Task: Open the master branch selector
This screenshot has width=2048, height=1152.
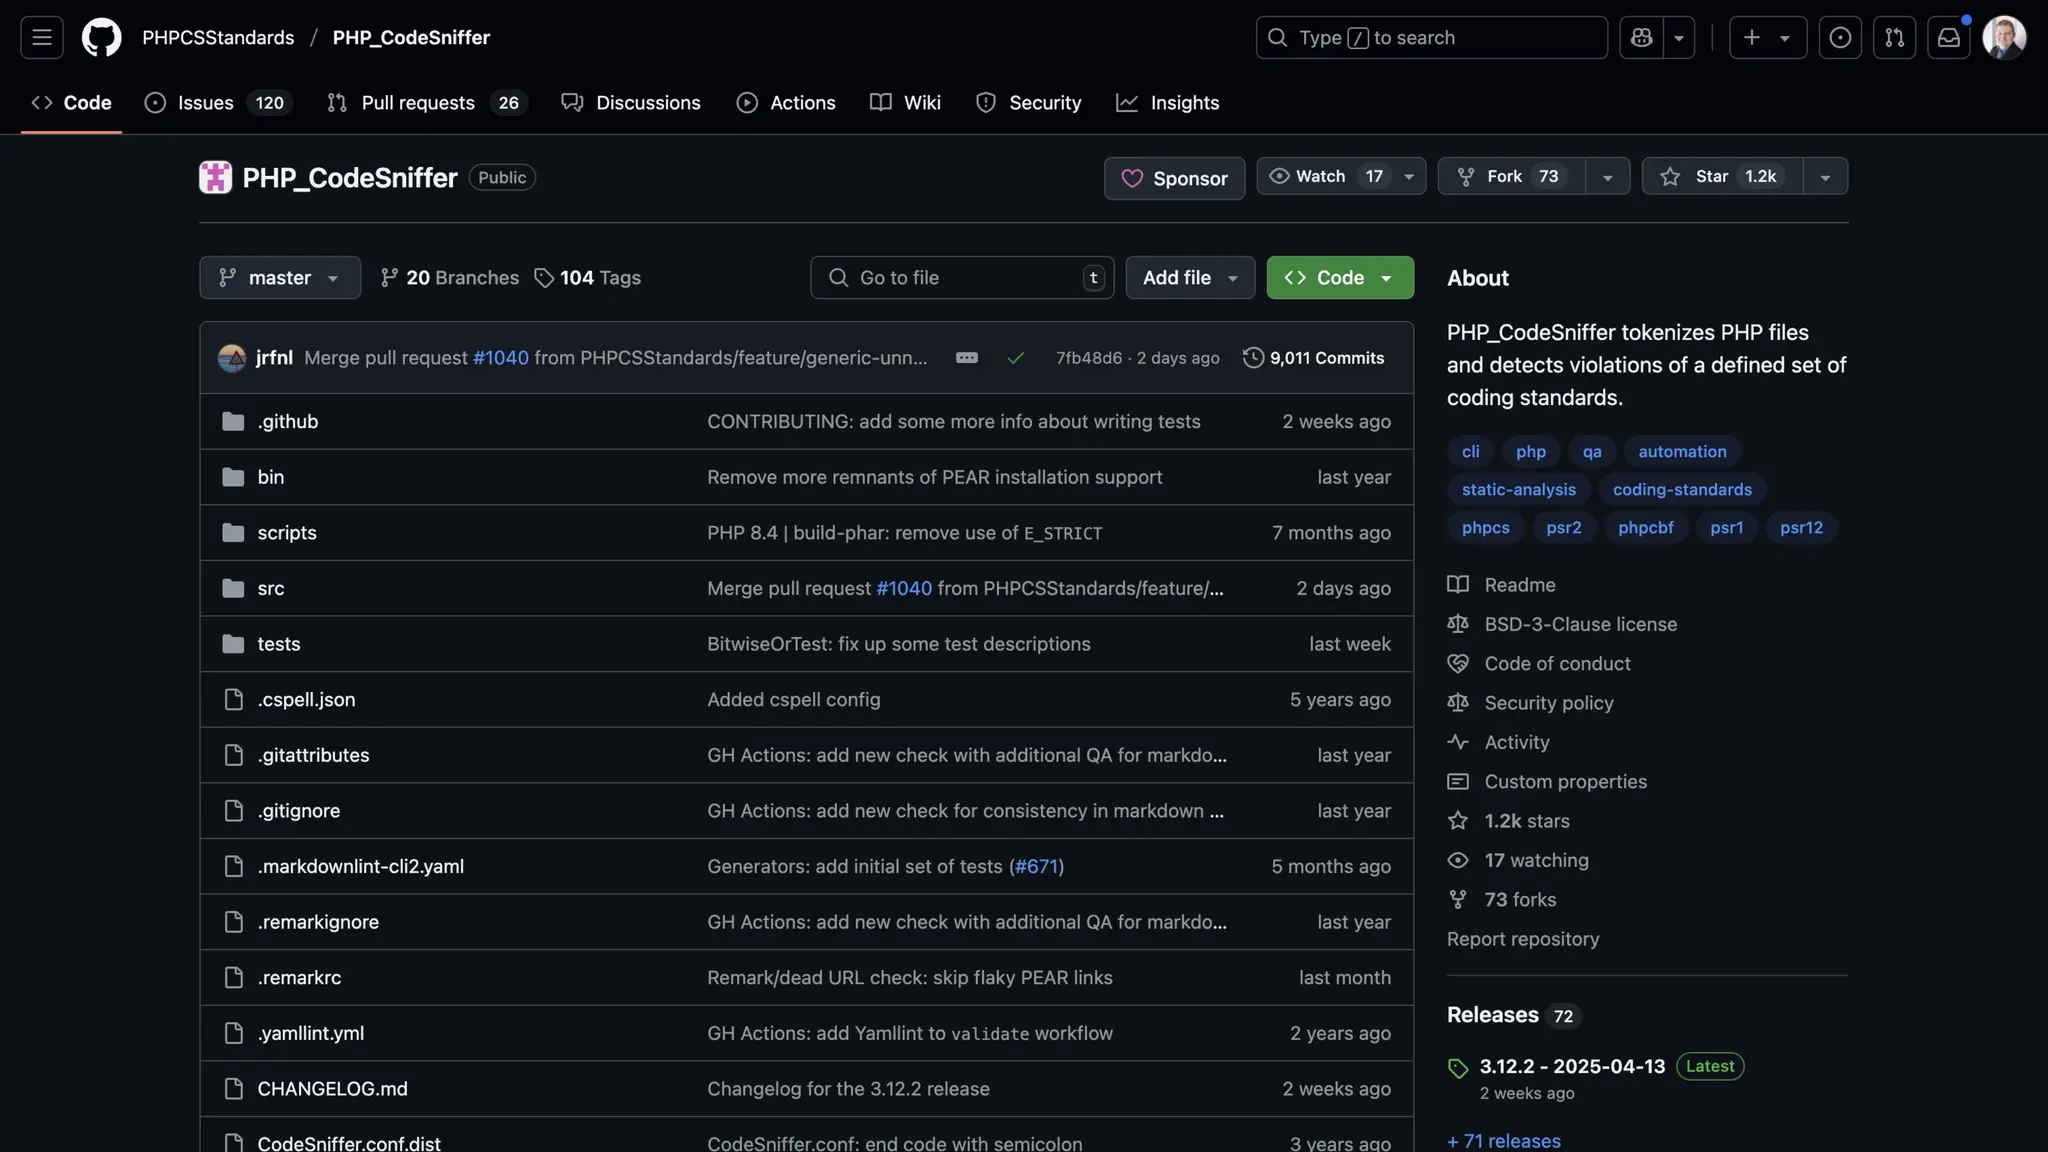Action: click(x=280, y=277)
